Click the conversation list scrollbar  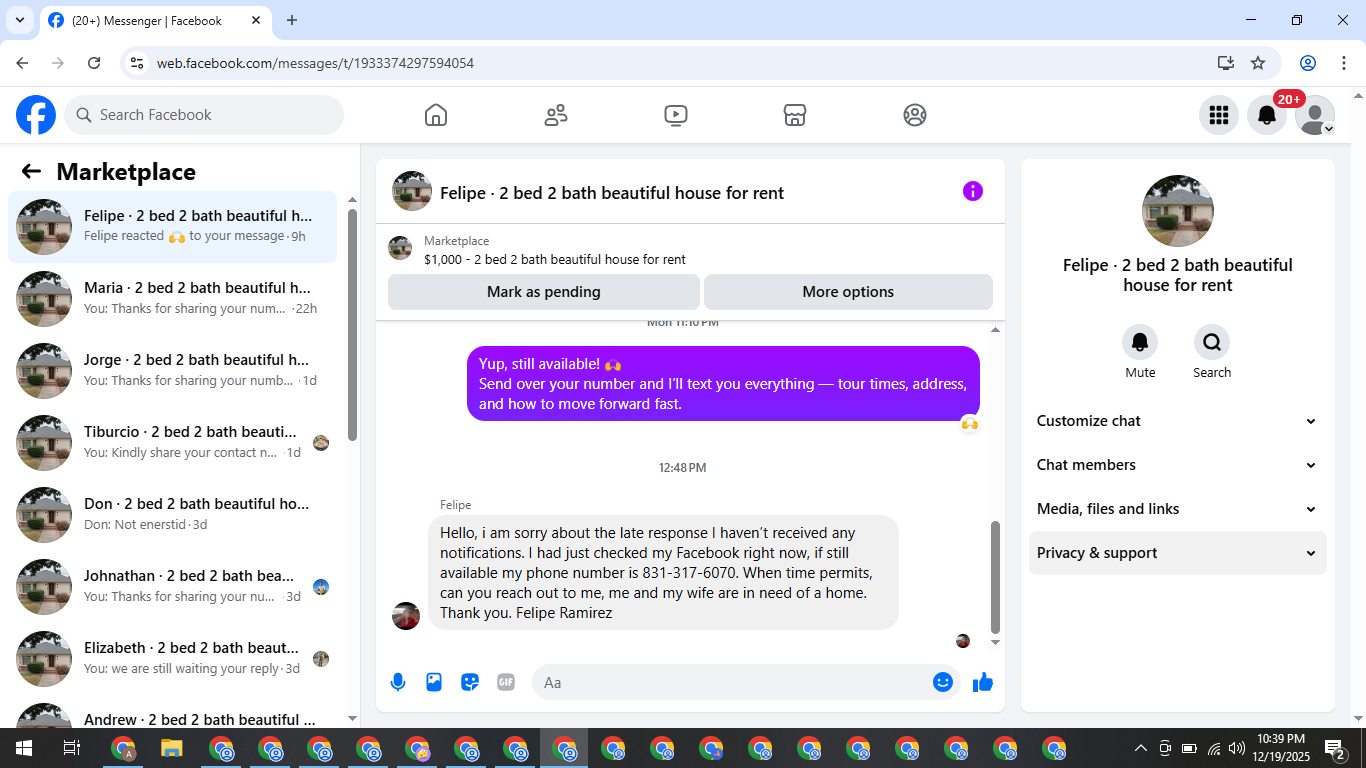352,324
